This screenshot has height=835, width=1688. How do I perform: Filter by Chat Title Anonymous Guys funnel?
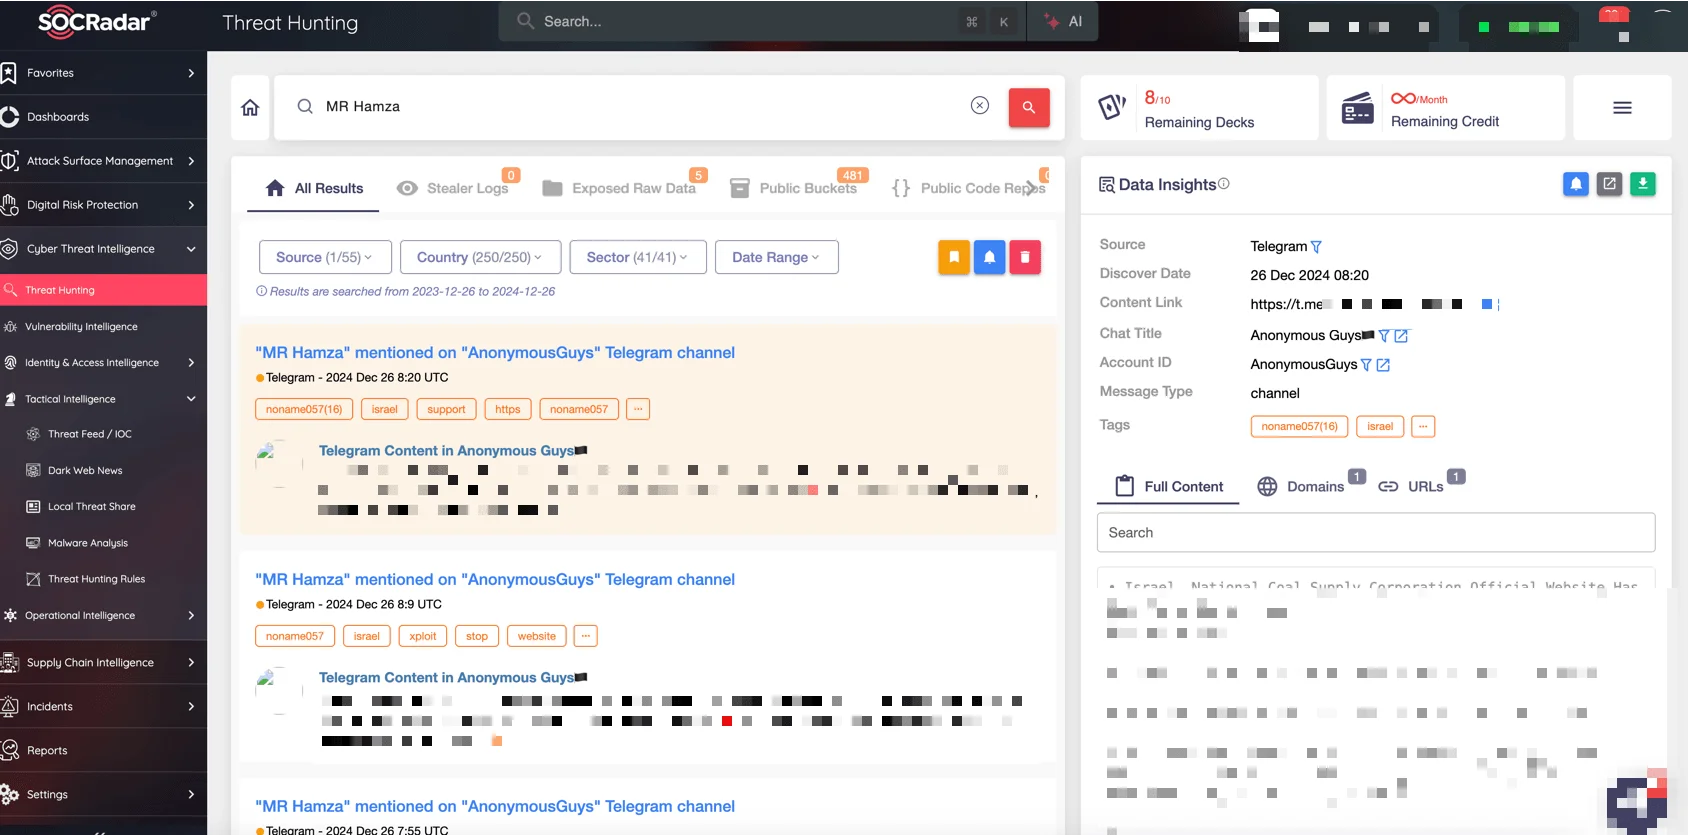click(1384, 336)
